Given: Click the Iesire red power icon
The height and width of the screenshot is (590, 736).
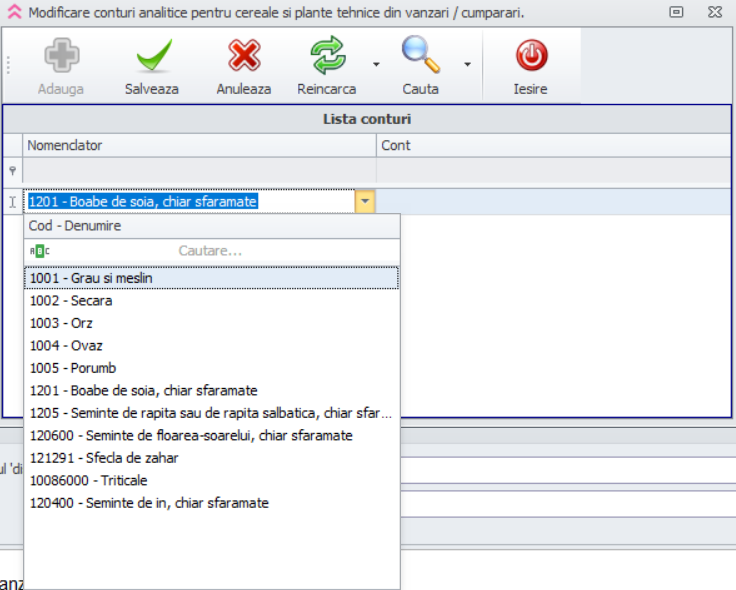Looking at the screenshot, I should 531,57.
